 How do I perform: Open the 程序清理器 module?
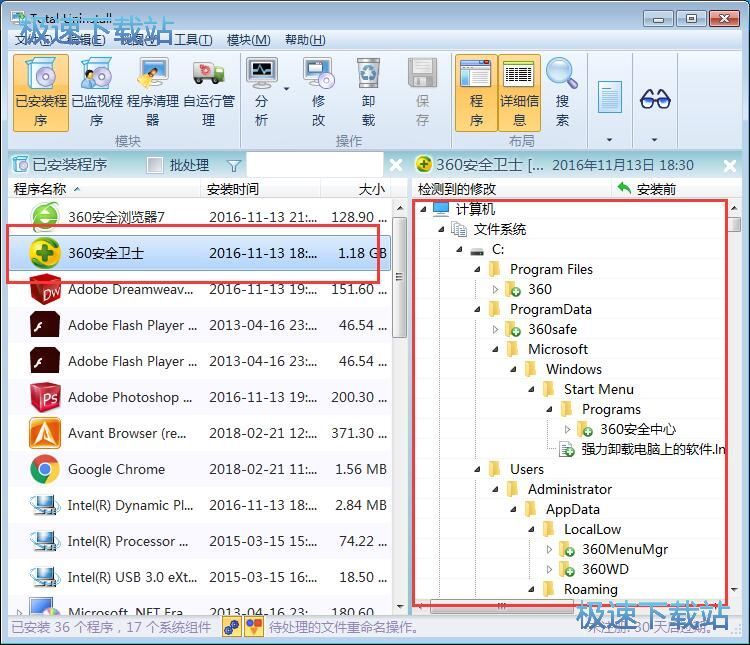point(153,92)
